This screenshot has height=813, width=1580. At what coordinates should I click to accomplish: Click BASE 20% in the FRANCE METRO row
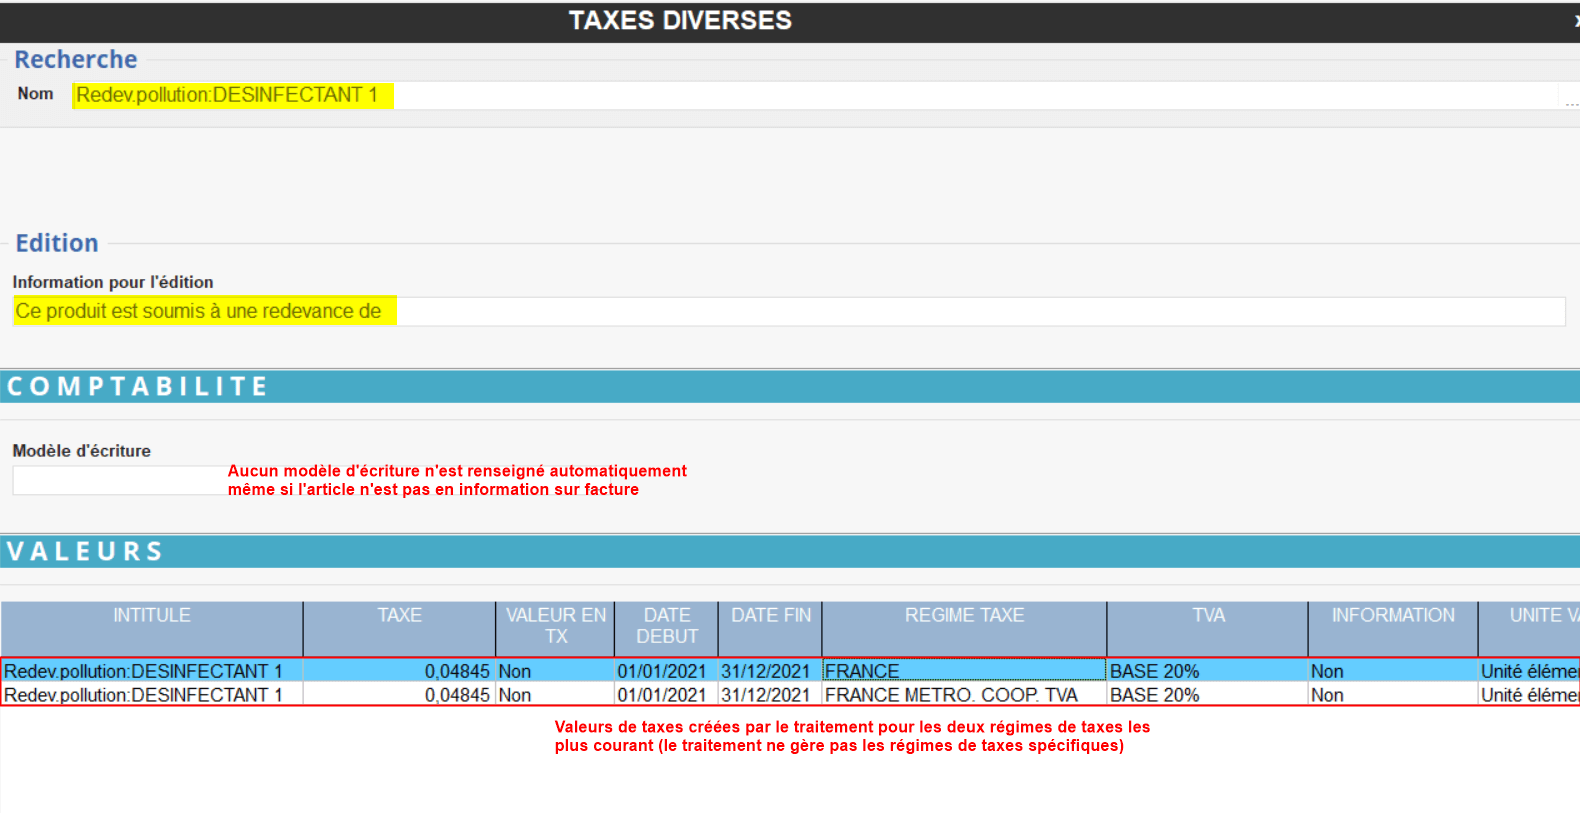tap(1155, 695)
